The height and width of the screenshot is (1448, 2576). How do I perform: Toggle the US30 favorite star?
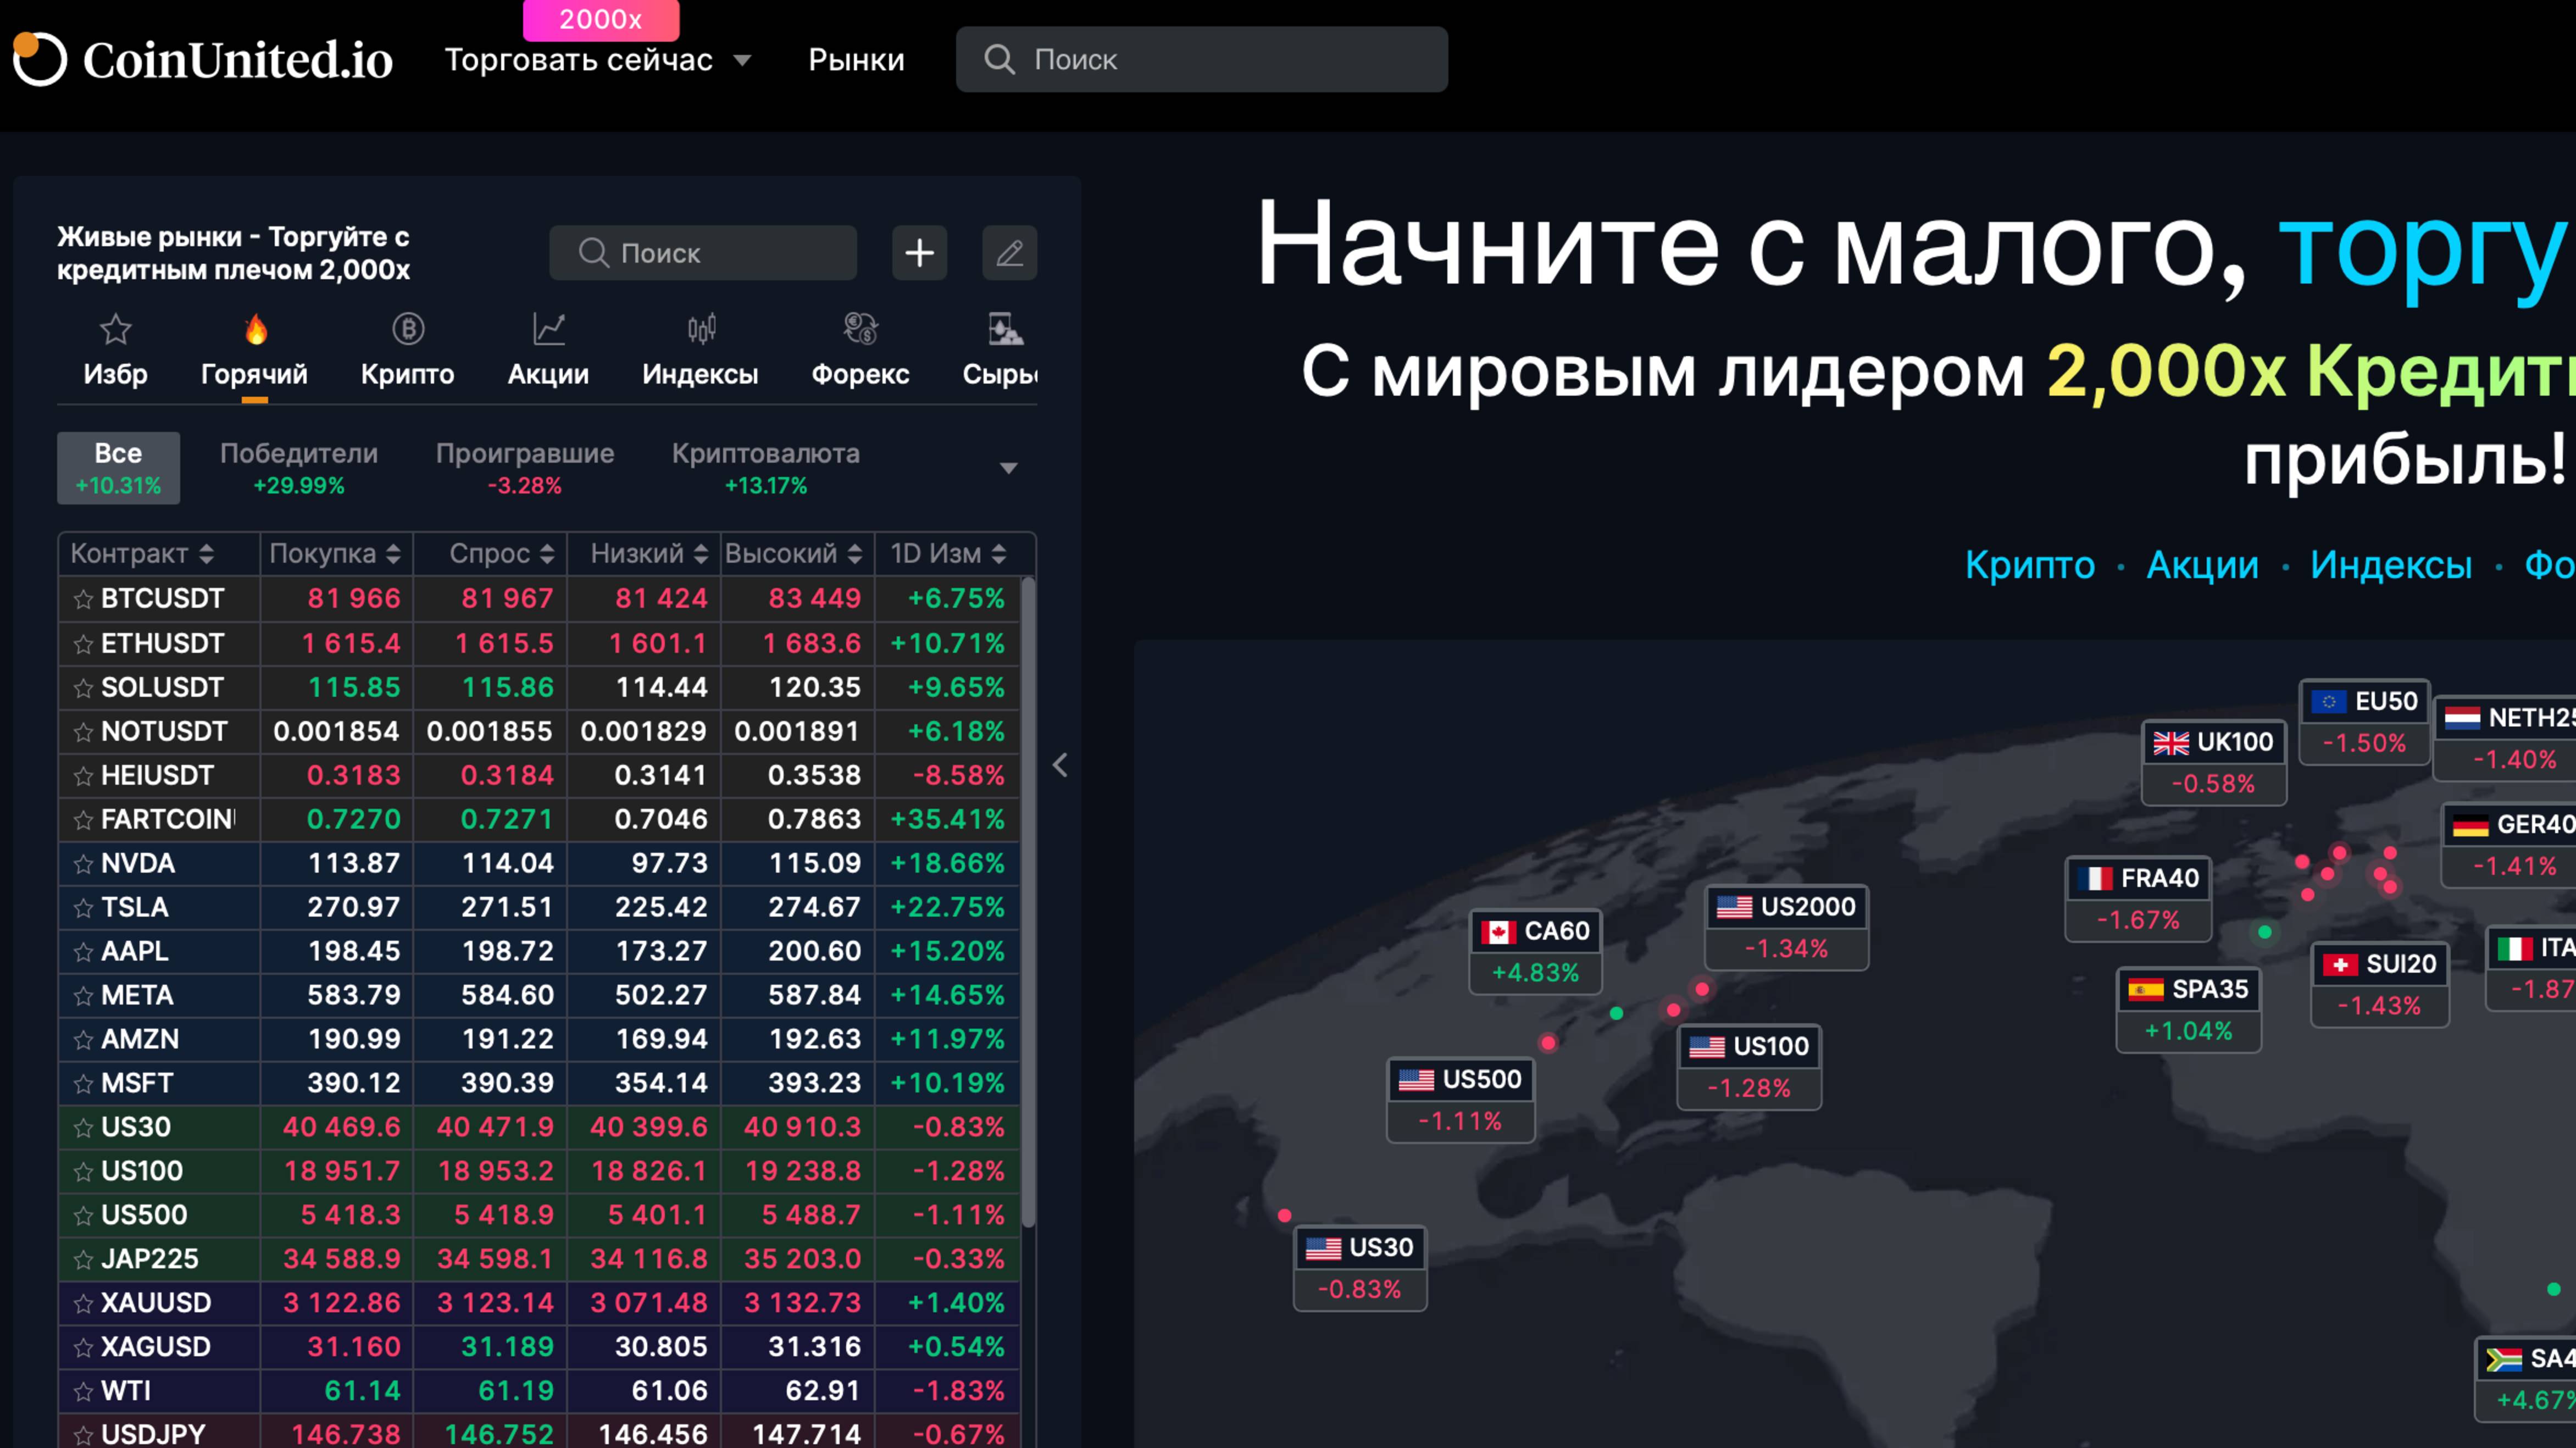click(x=83, y=1128)
